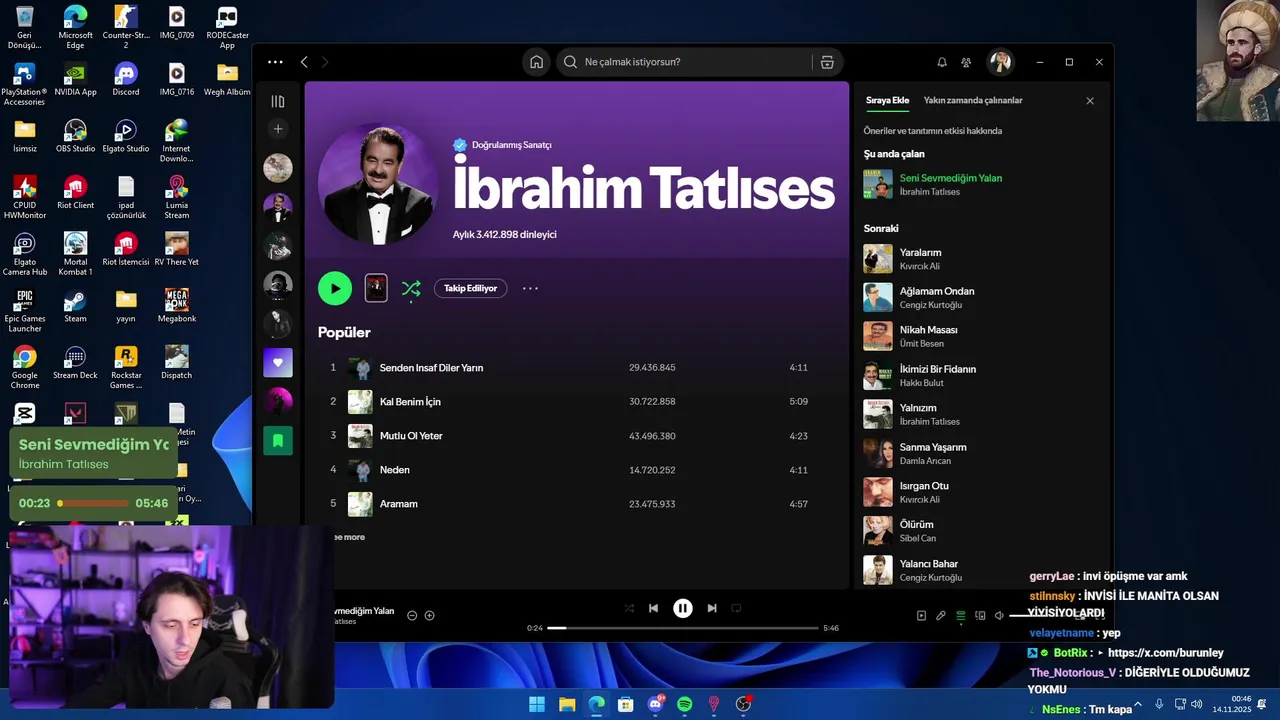Open the green bookmark Your Episodes tile
Image resolution: width=1280 pixels, height=720 pixels.
278,440
